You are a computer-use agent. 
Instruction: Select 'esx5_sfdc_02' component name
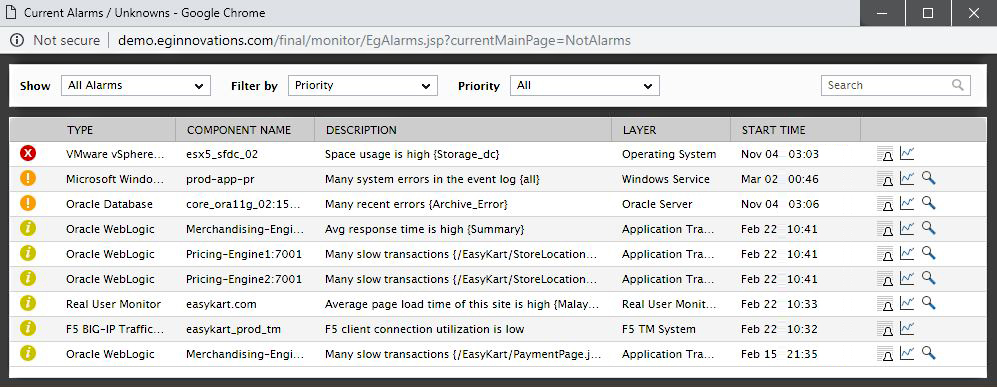[x=222, y=154]
